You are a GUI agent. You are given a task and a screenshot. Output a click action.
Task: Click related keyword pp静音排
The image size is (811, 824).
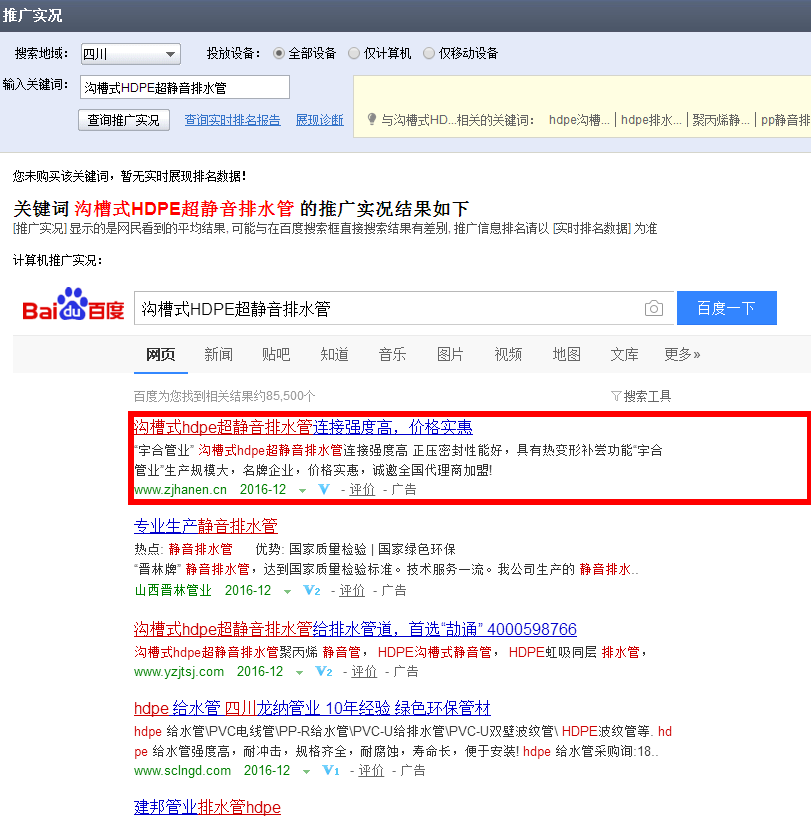[x=786, y=120]
